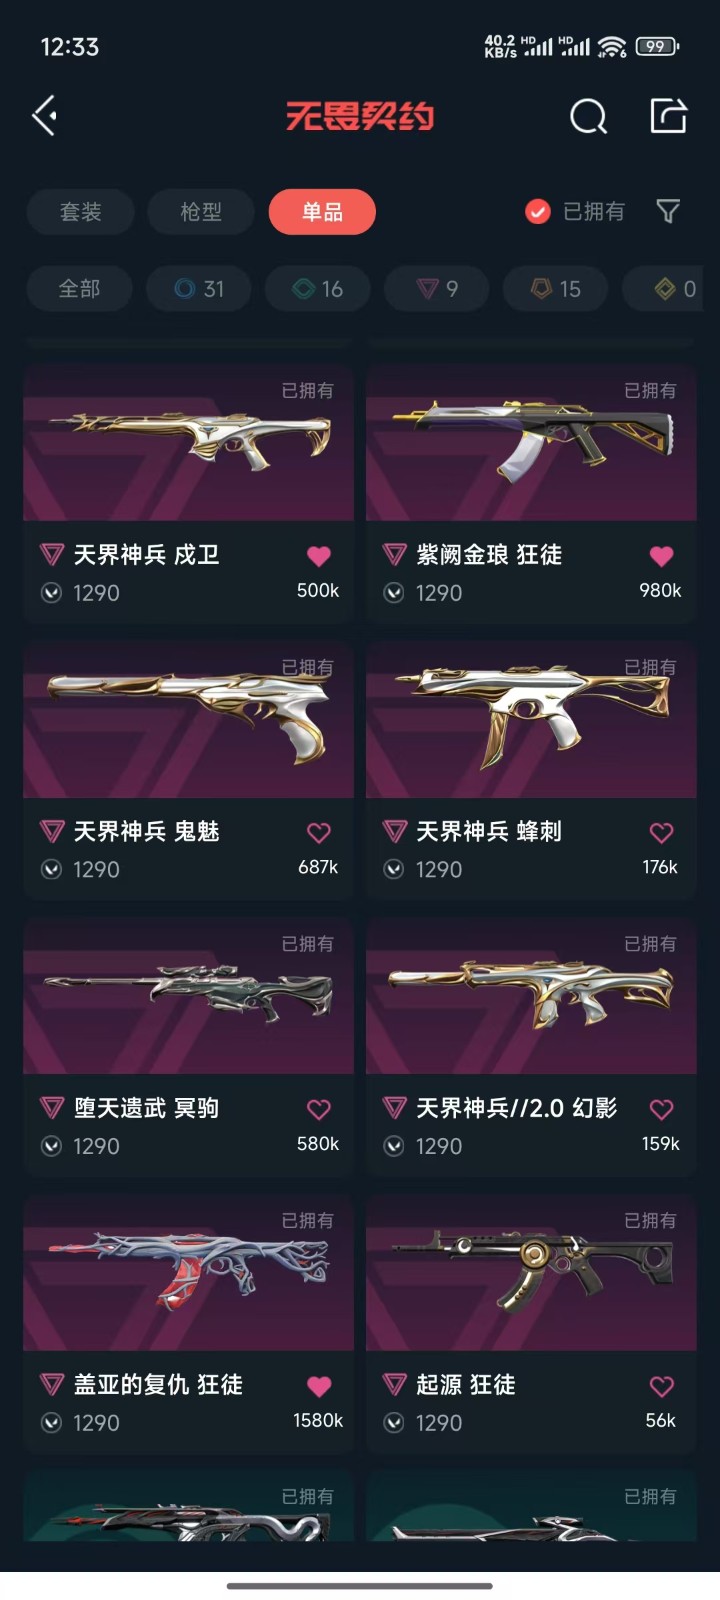Select the 全部 tier filter
The image size is (720, 1600).
tap(79, 289)
